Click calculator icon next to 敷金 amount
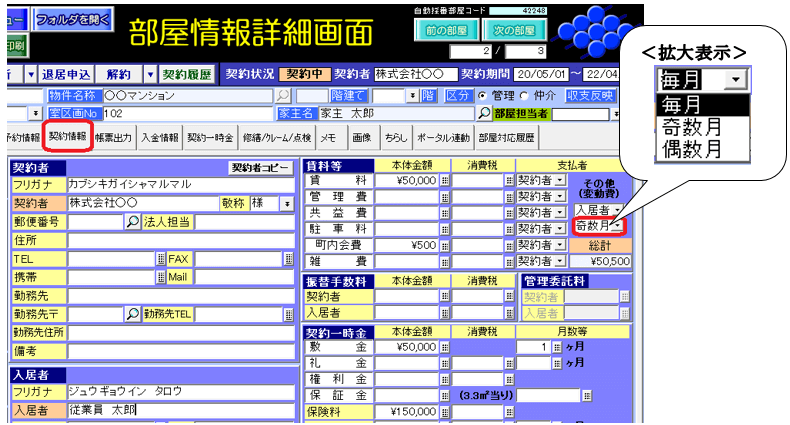This screenshot has height=425, width=790. click(x=444, y=346)
